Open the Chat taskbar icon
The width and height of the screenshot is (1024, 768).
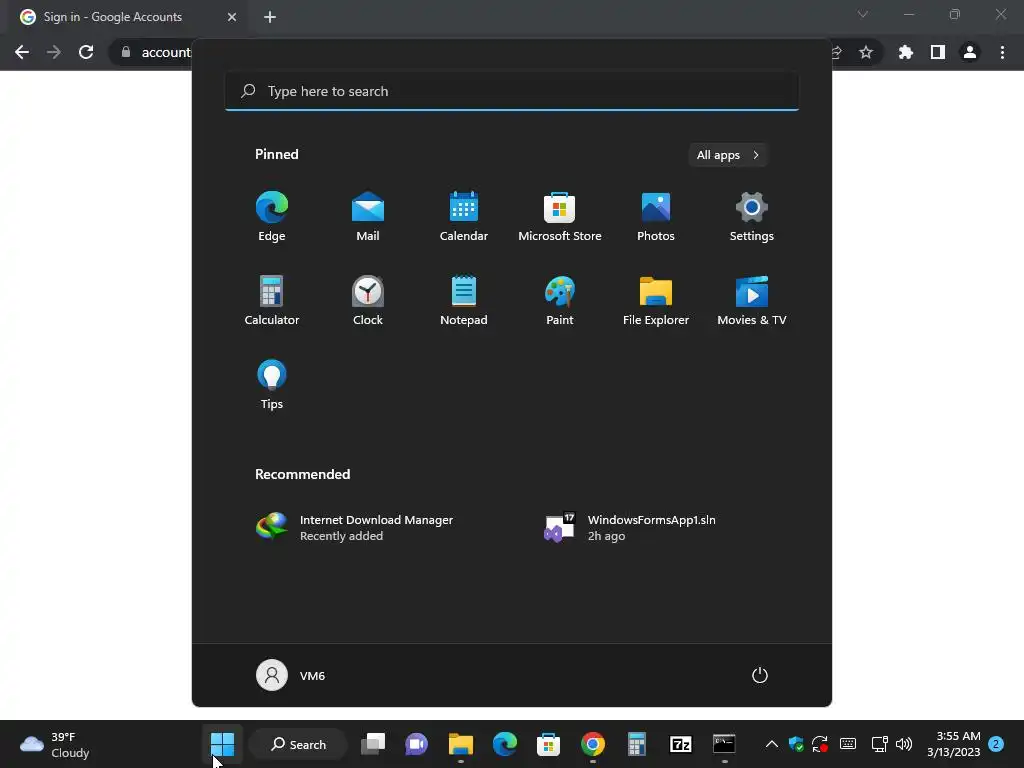click(417, 744)
